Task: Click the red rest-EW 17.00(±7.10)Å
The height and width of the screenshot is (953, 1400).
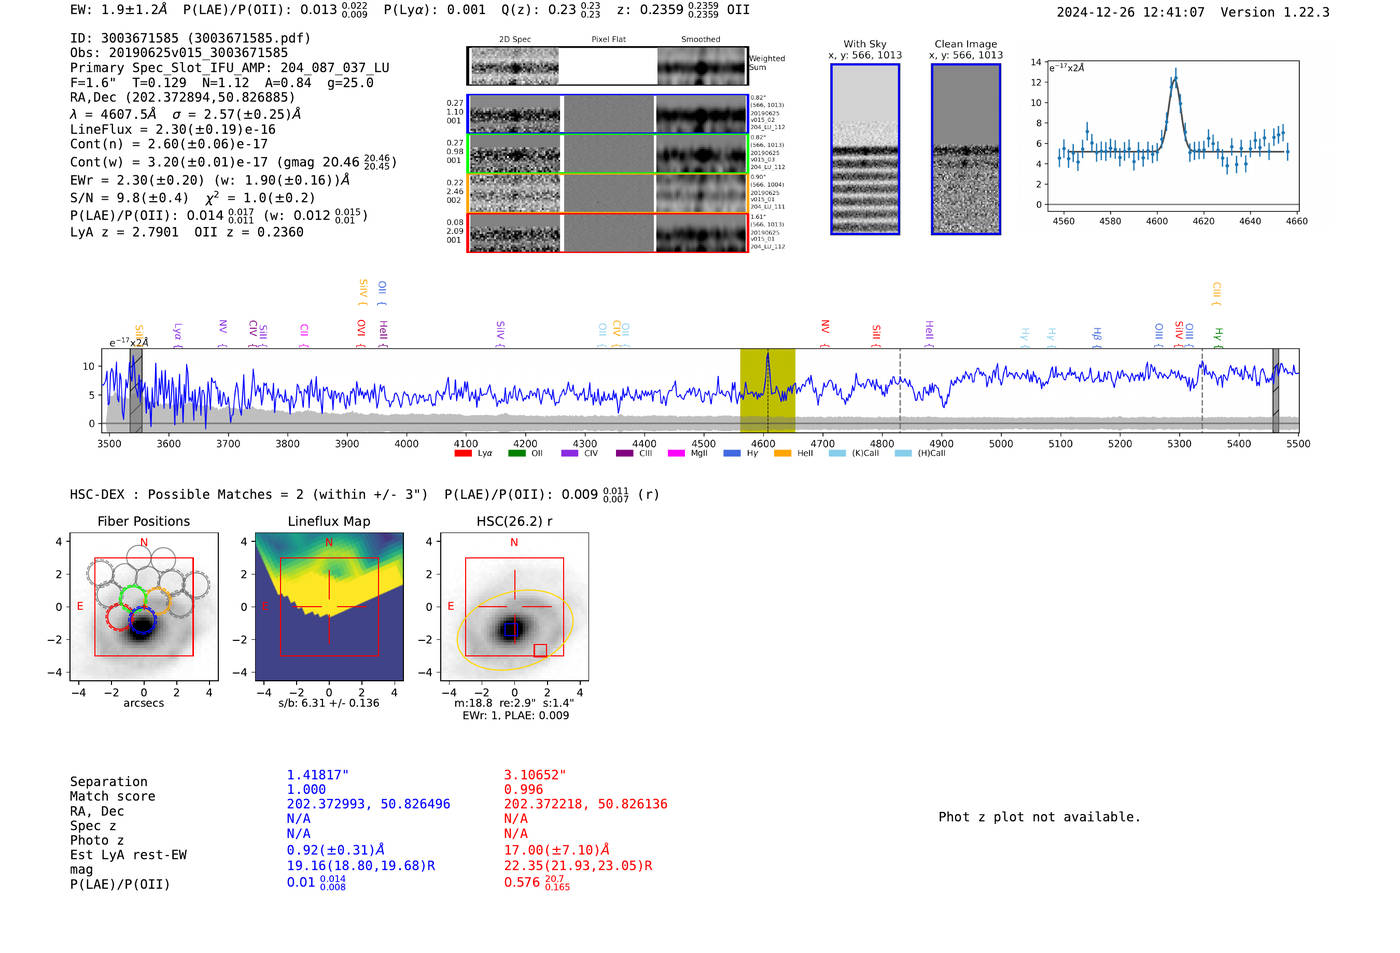Action: pyautogui.click(x=557, y=850)
